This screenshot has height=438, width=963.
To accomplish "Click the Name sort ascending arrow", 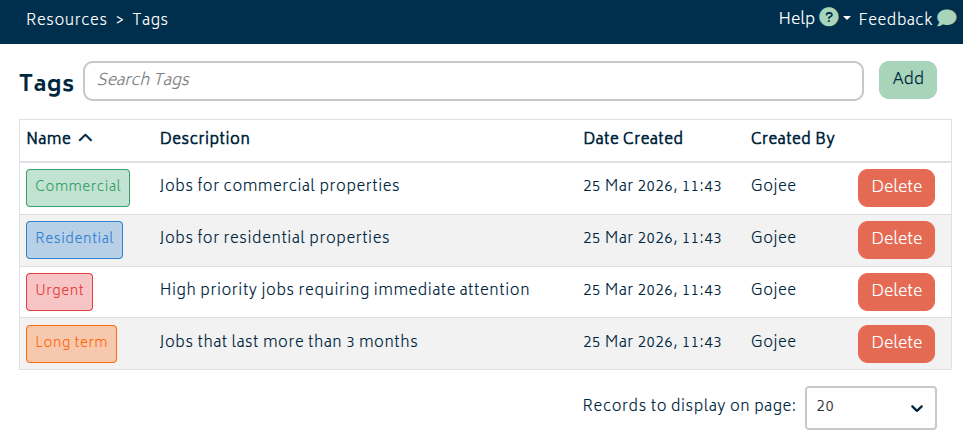I will [85, 138].
